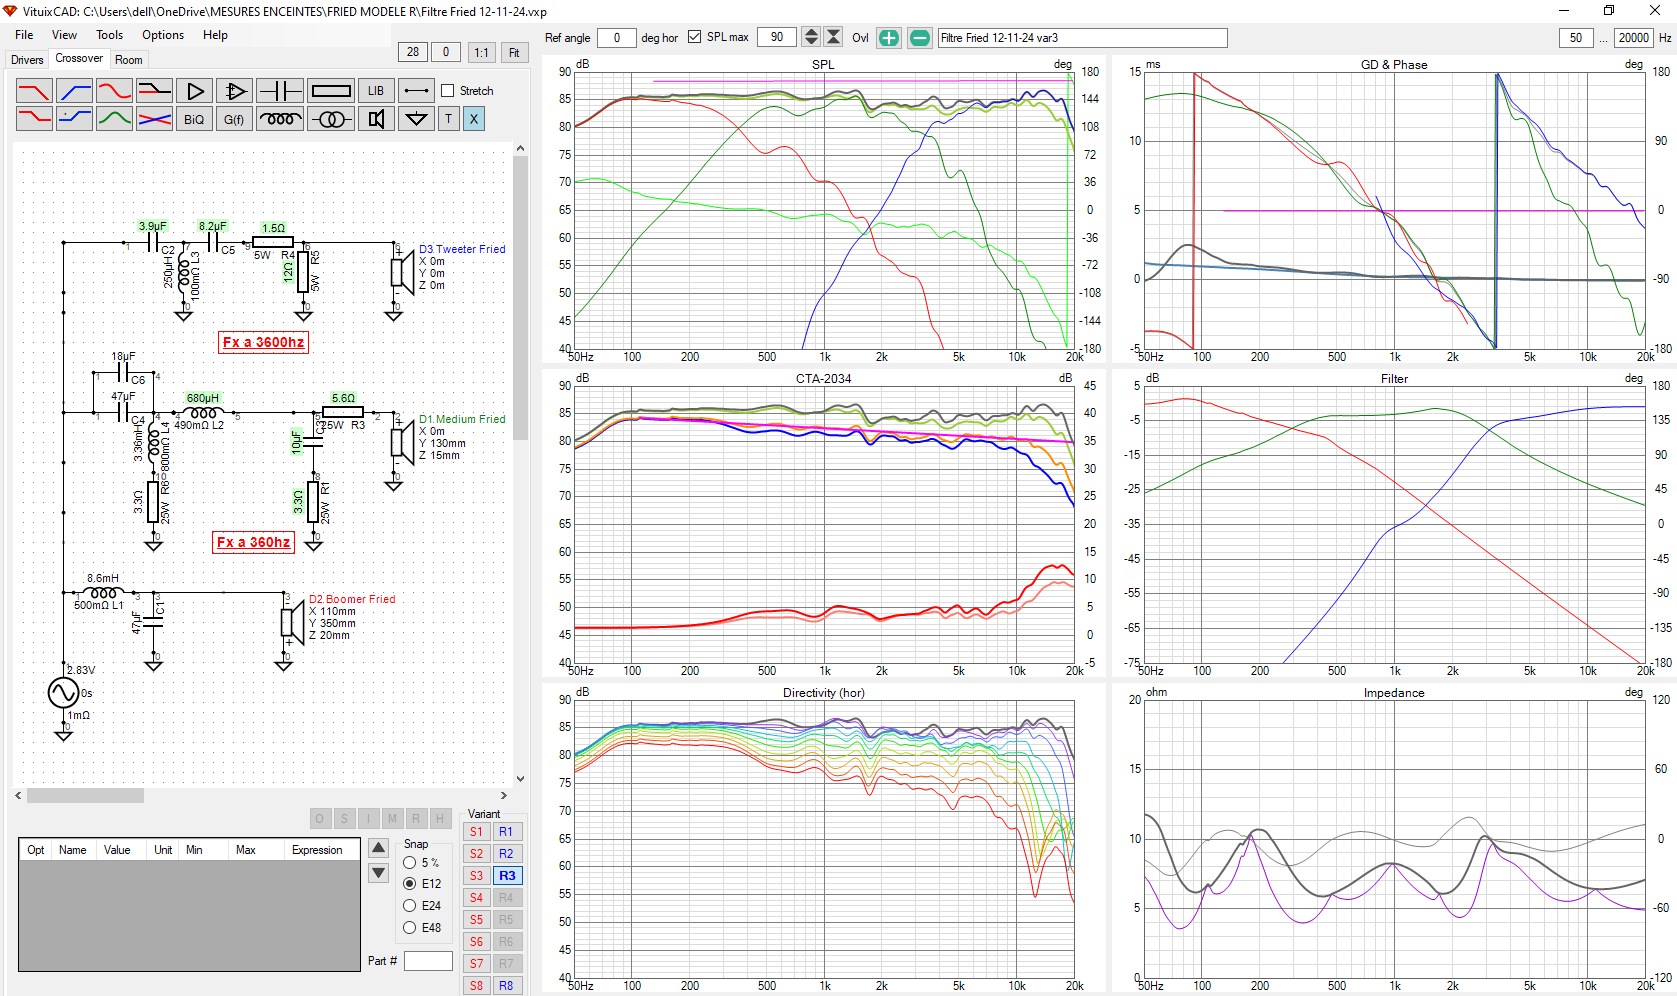1677x996 pixels.
Task: Open the Tools menu
Action: point(109,35)
